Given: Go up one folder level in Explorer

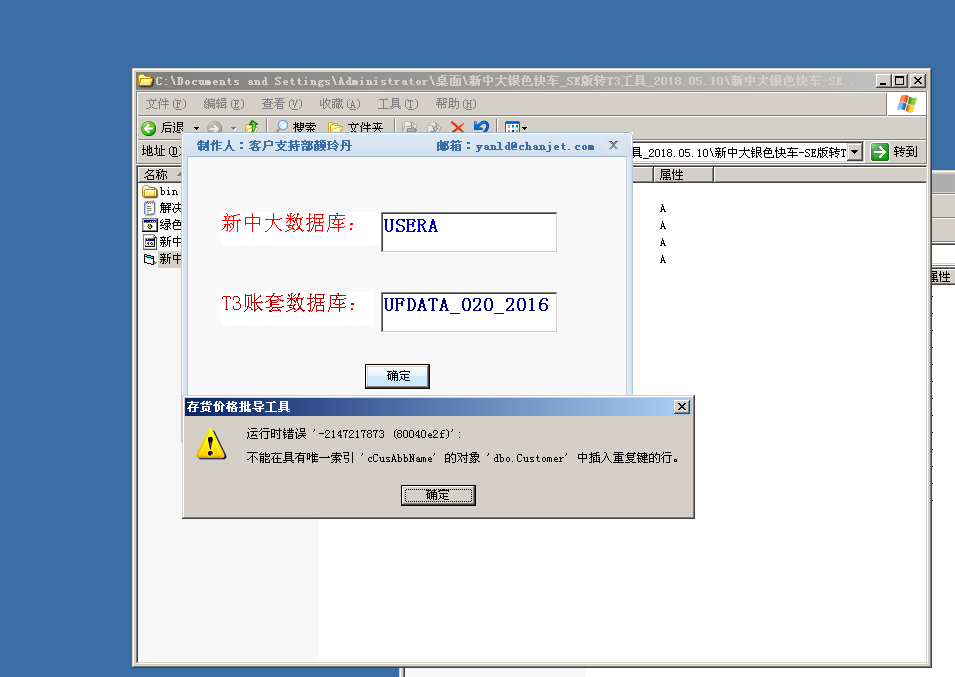Looking at the screenshot, I should [x=252, y=127].
